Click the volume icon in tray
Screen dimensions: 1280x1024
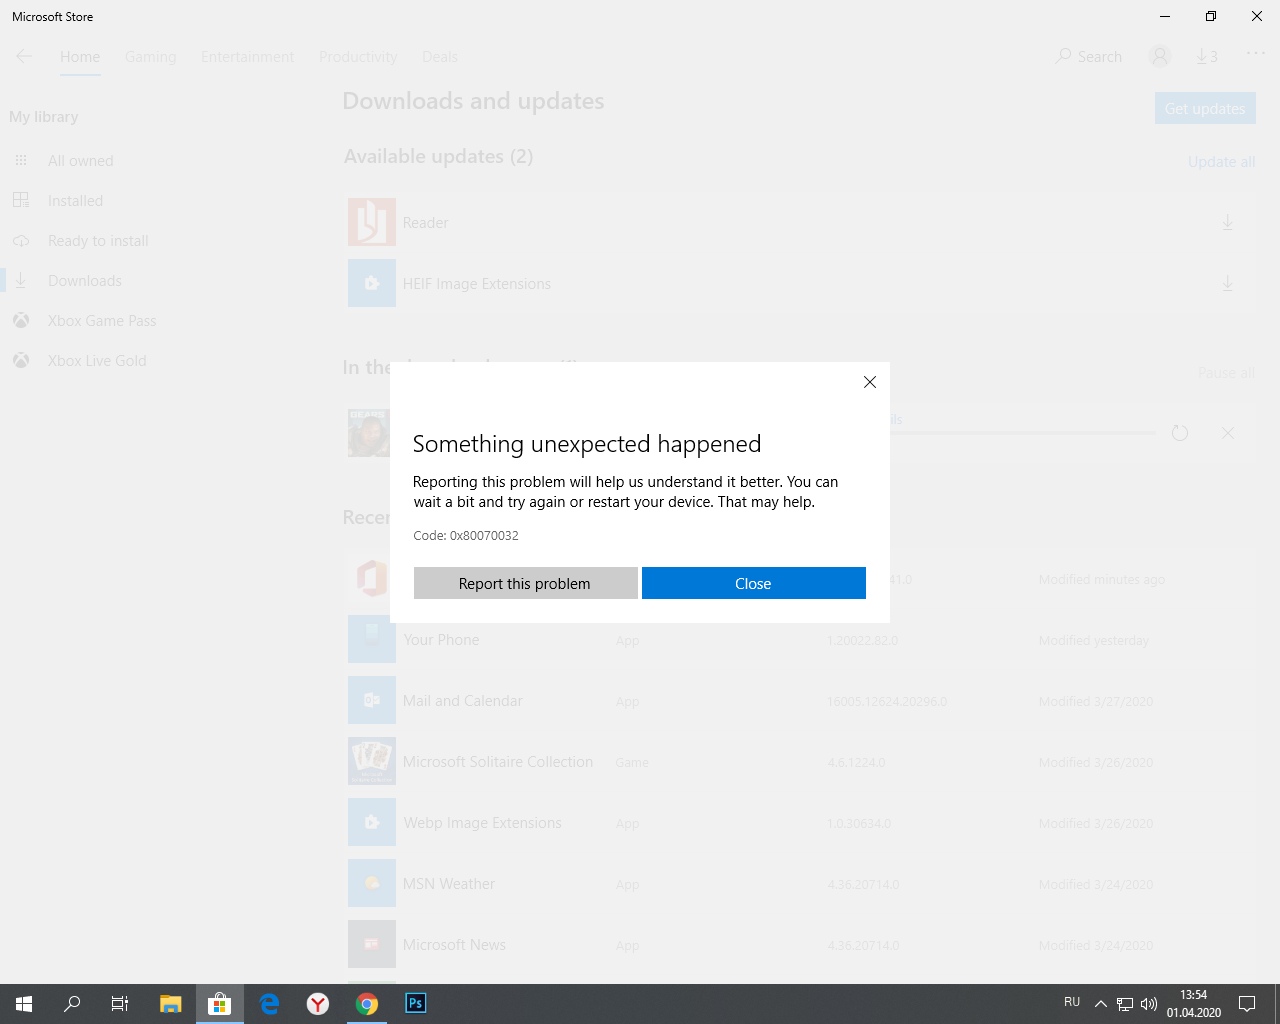(1149, 1004)
